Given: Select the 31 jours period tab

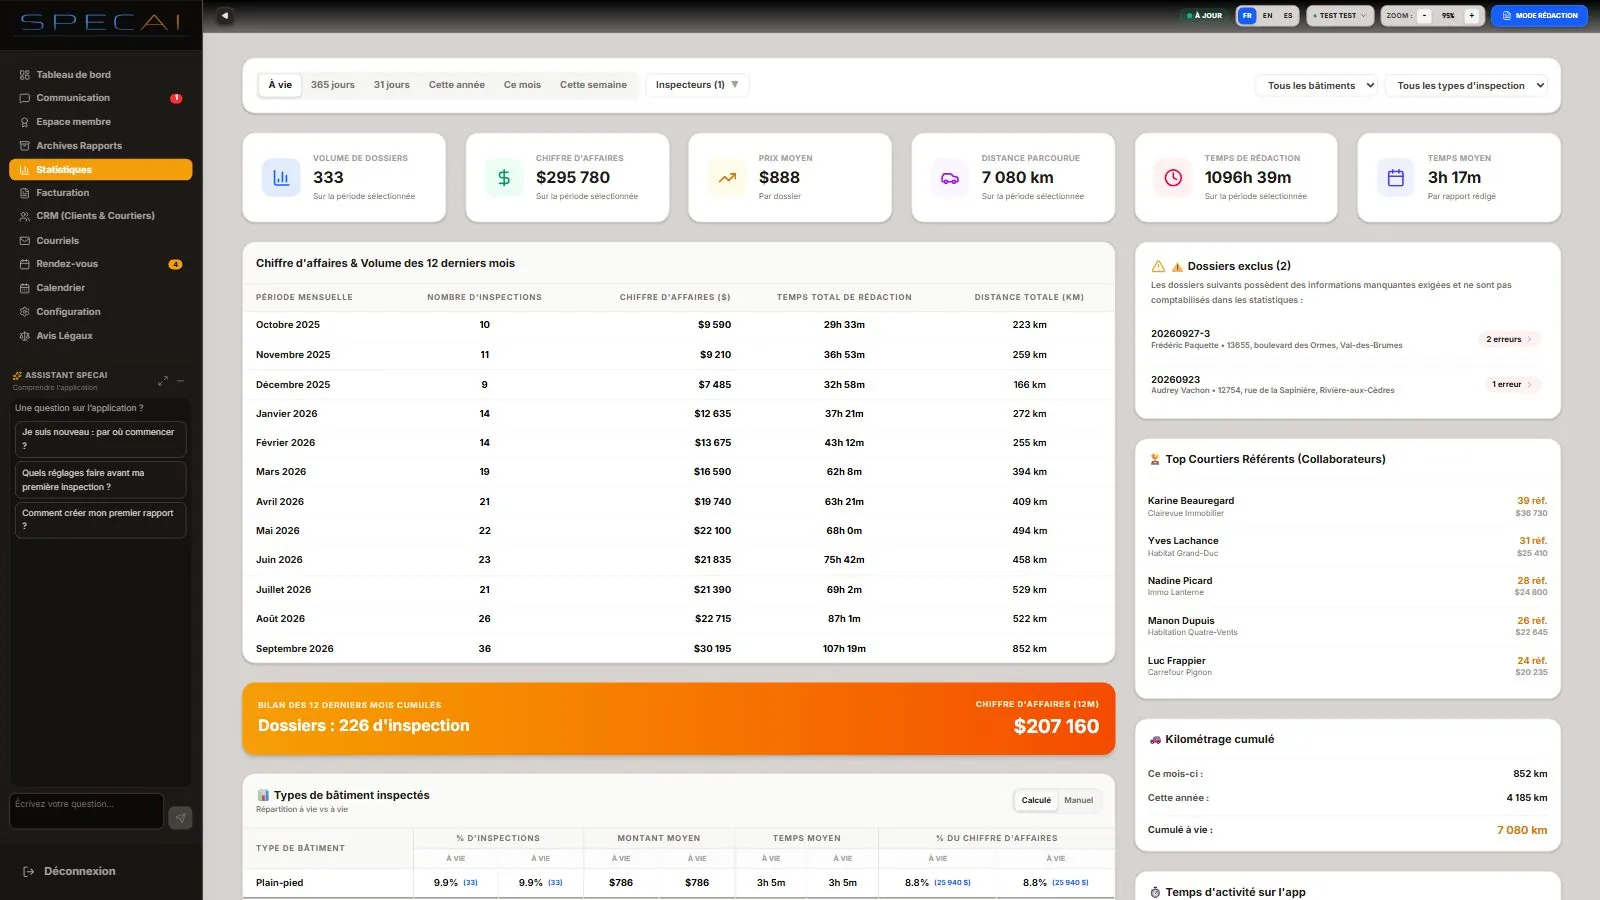Looking at the screenshot, I should coord(392,85).
